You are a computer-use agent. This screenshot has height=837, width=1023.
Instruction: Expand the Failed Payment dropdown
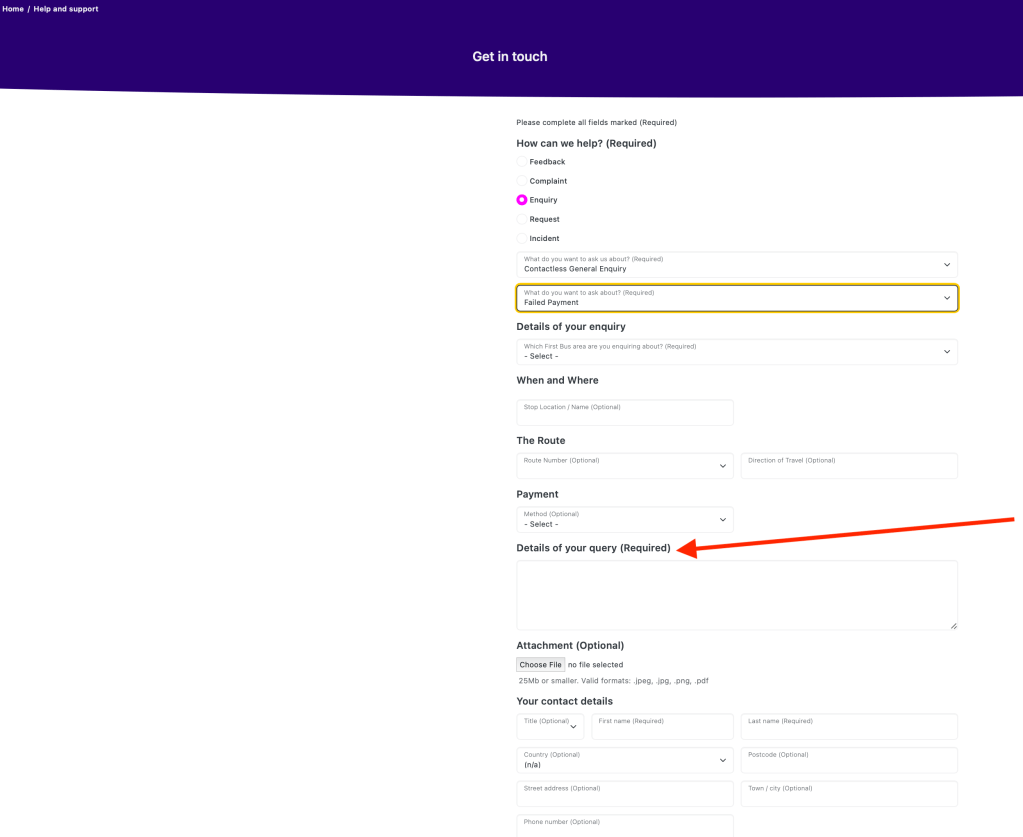[x=736, y=298]
